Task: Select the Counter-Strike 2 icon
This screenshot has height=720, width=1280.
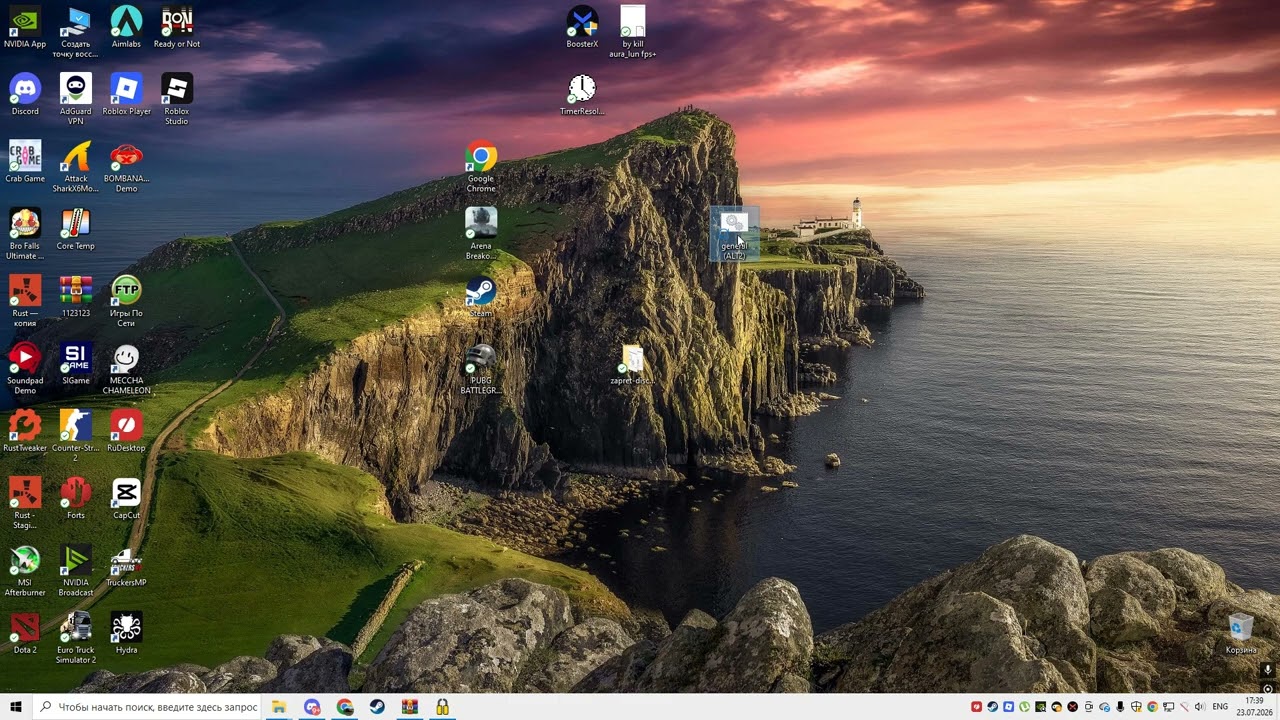Action: coord(76,435)
